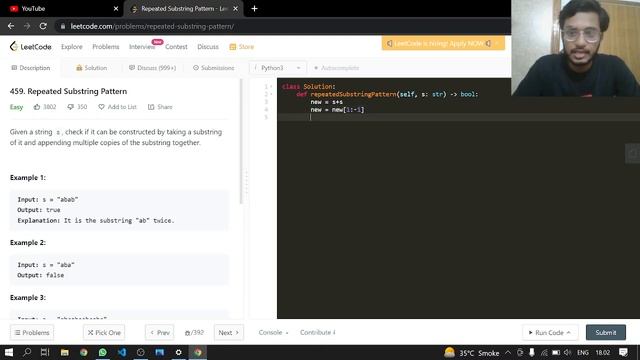Image resolution: width=640 pixels, height=360 pixels.
Task: Click on code line new = s+s
Action: pyautogui.click(x=327, y=102)
